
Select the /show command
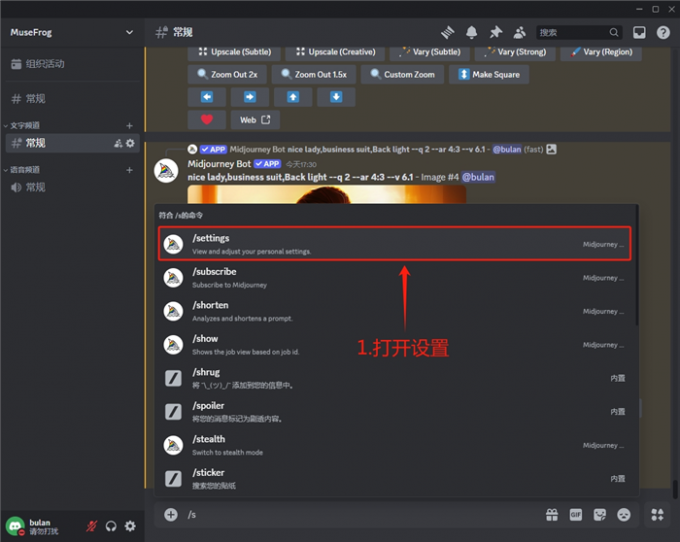[x=395, y=344]
